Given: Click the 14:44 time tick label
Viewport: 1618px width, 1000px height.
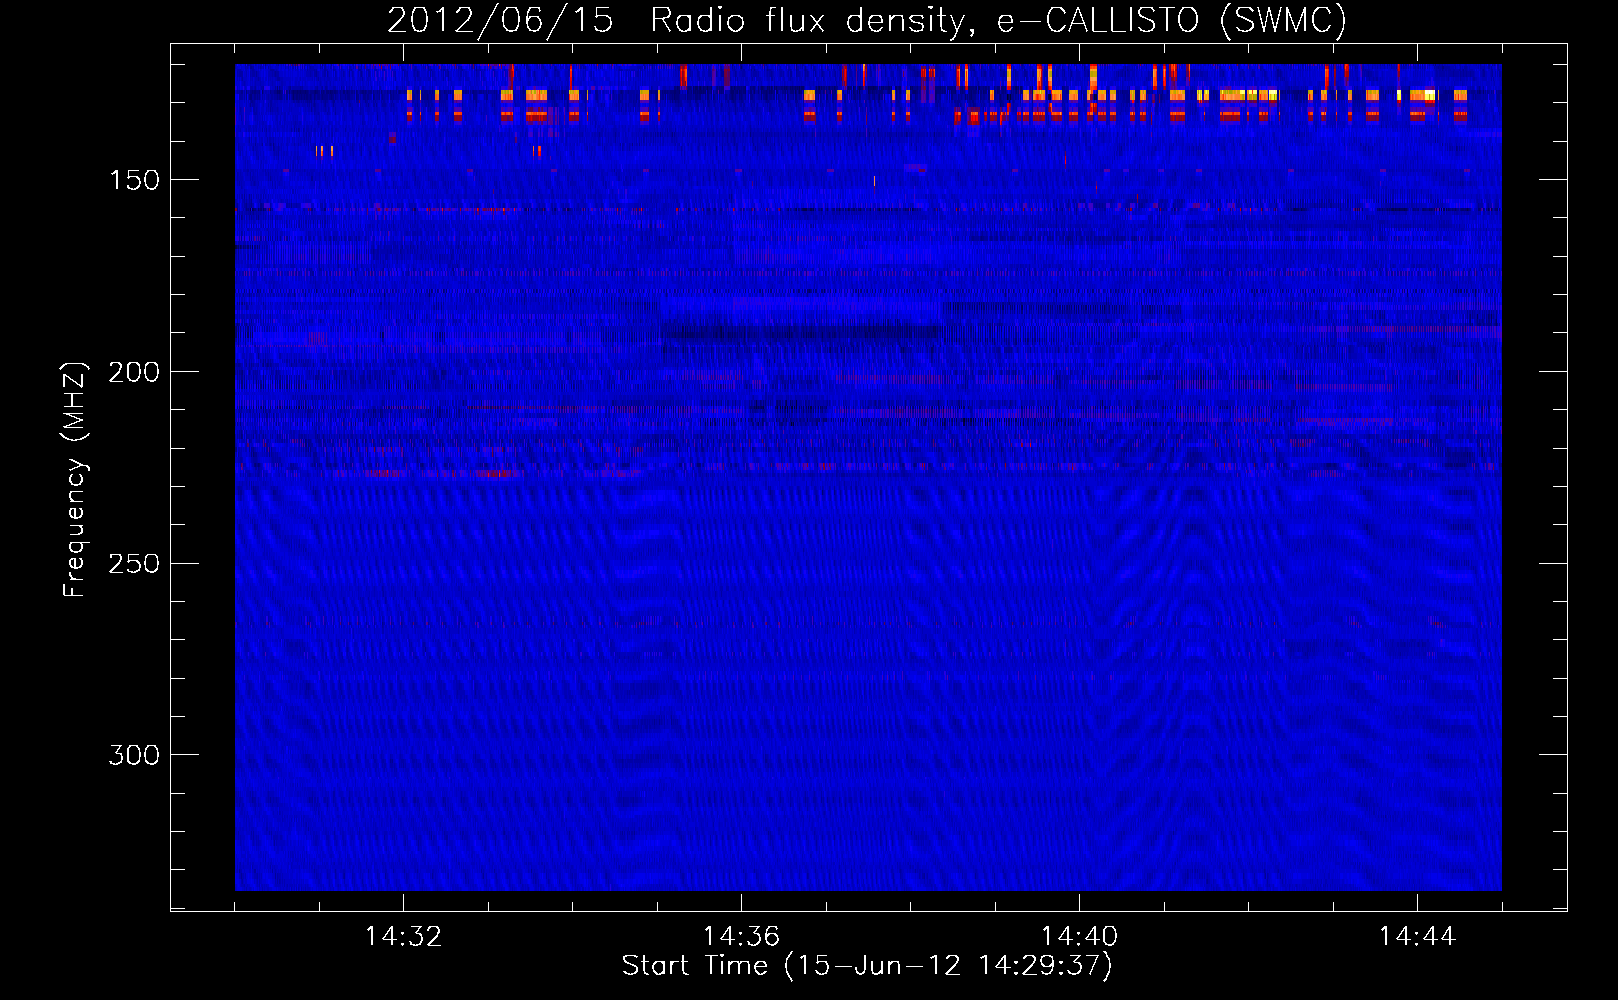Looking at the screenshot, I should coord(1417,937).
